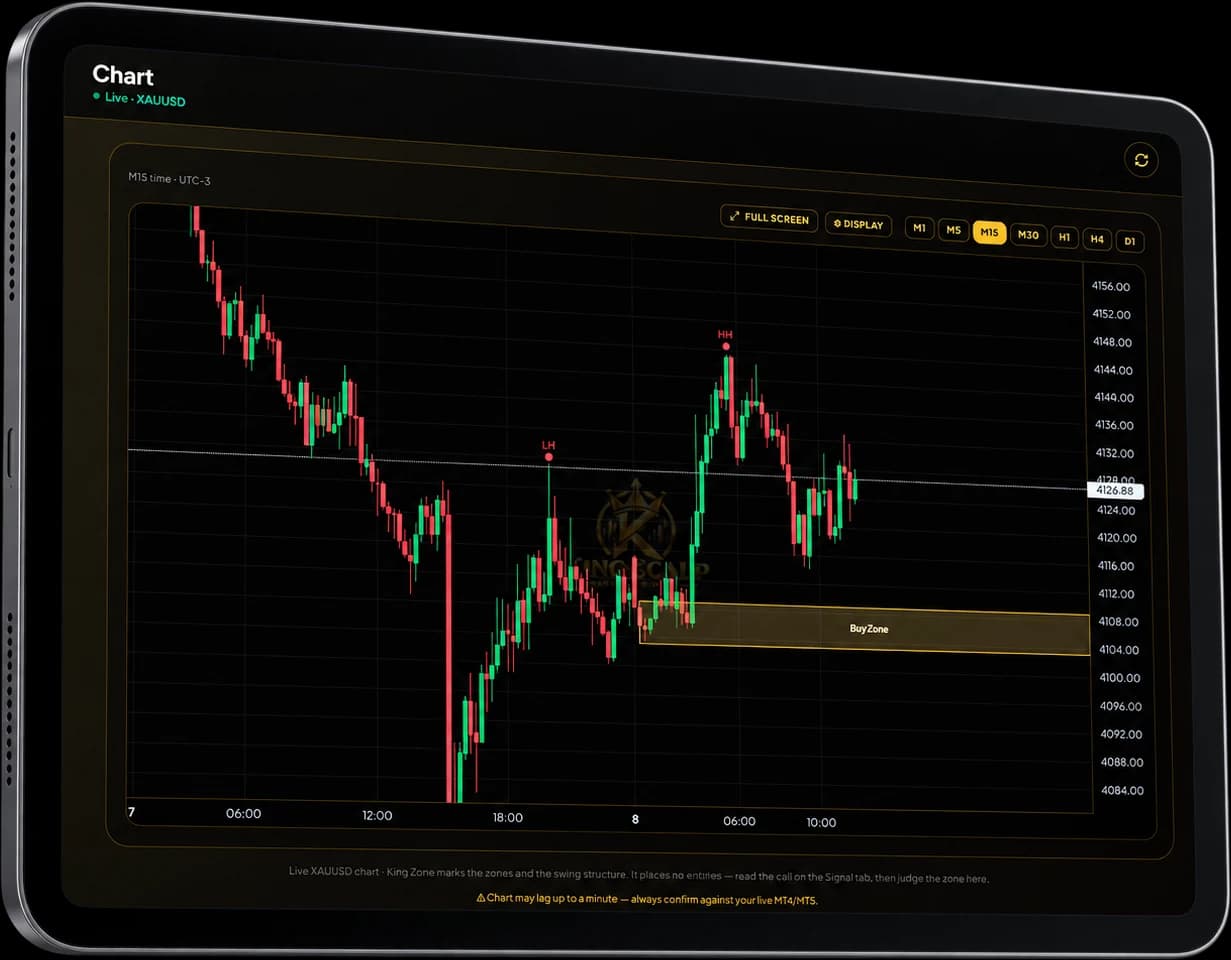
Task: Switch to the M5 timeframe
Action: (954, 231)
